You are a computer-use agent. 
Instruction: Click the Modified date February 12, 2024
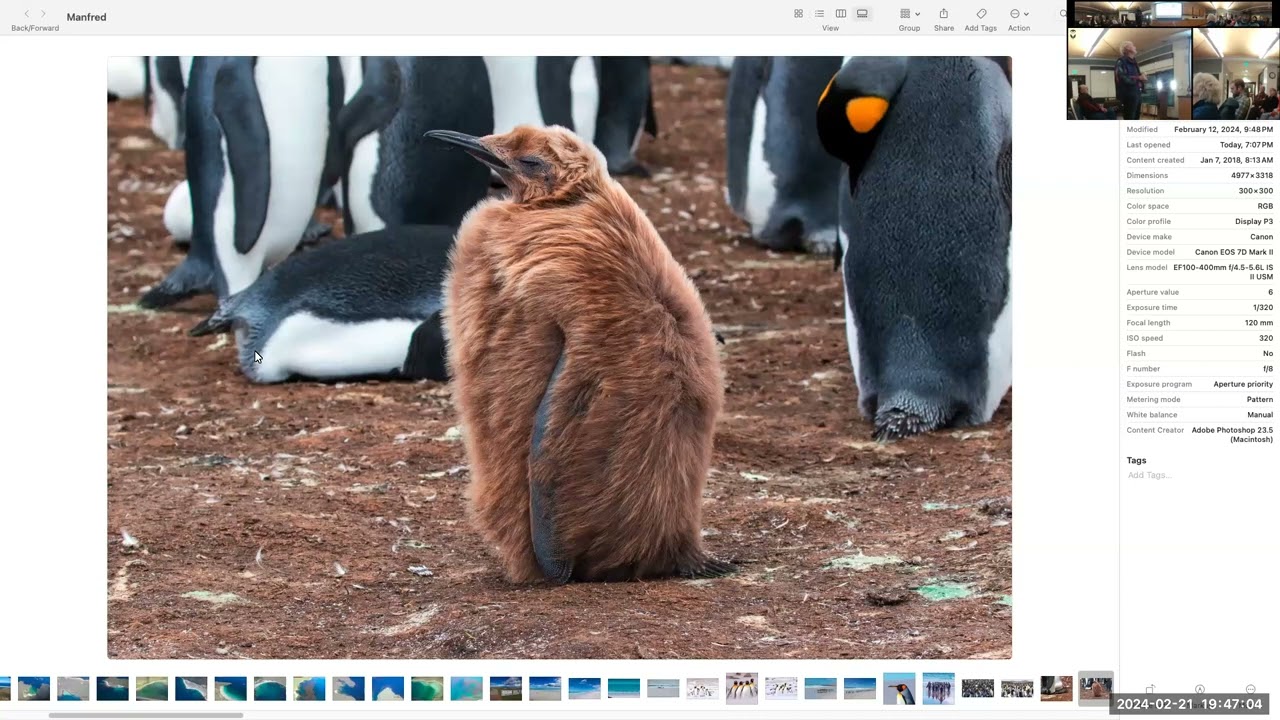click(1223, 130)
